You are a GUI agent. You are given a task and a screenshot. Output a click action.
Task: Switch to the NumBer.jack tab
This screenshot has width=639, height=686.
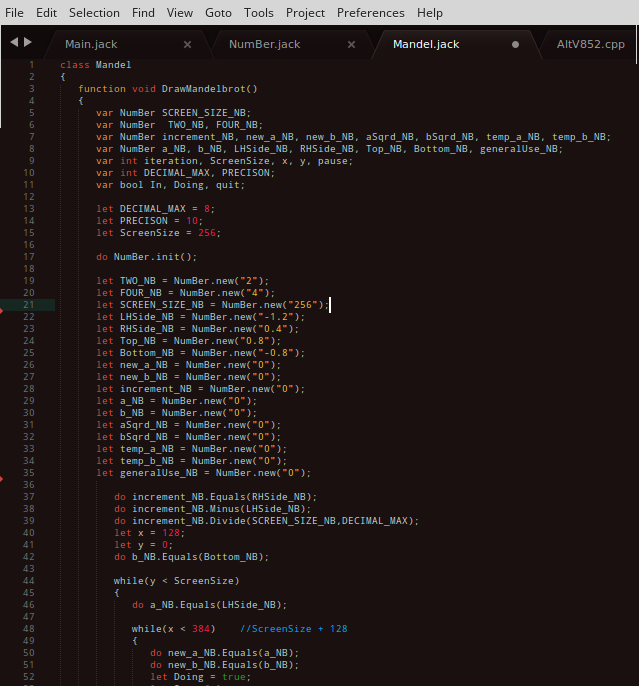point(264,45)
